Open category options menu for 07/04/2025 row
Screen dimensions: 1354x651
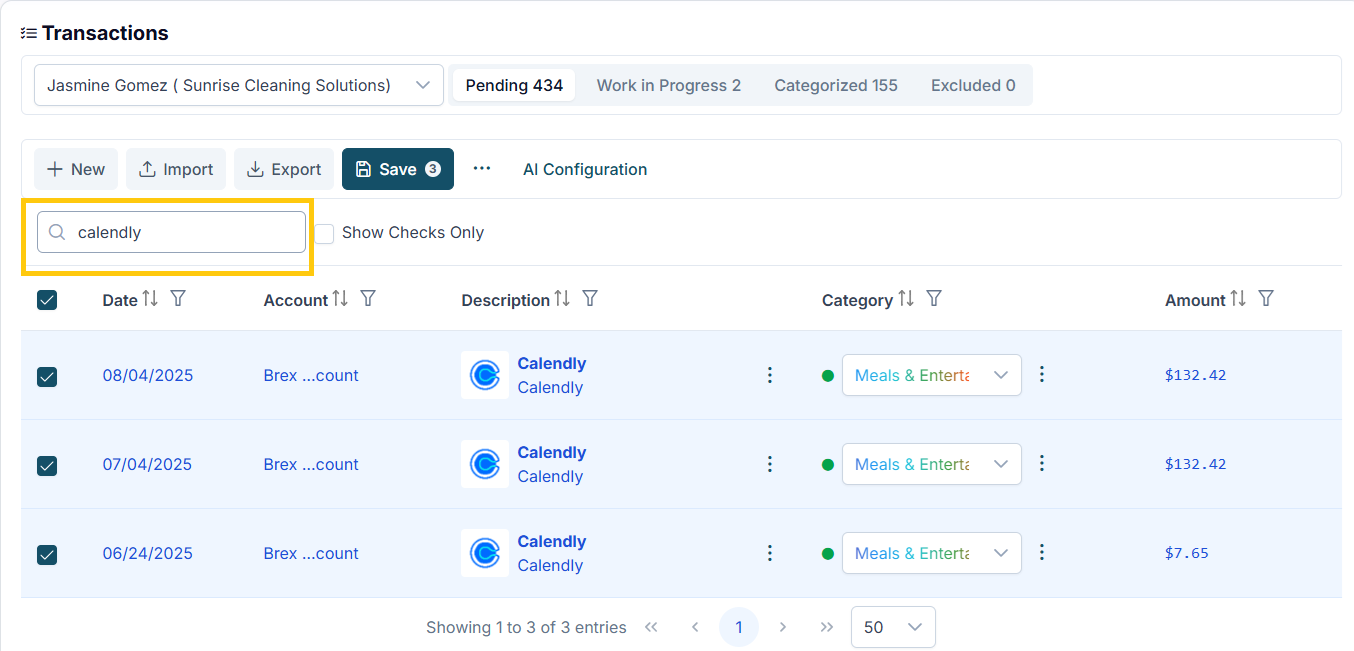[x=1042, y=463]
